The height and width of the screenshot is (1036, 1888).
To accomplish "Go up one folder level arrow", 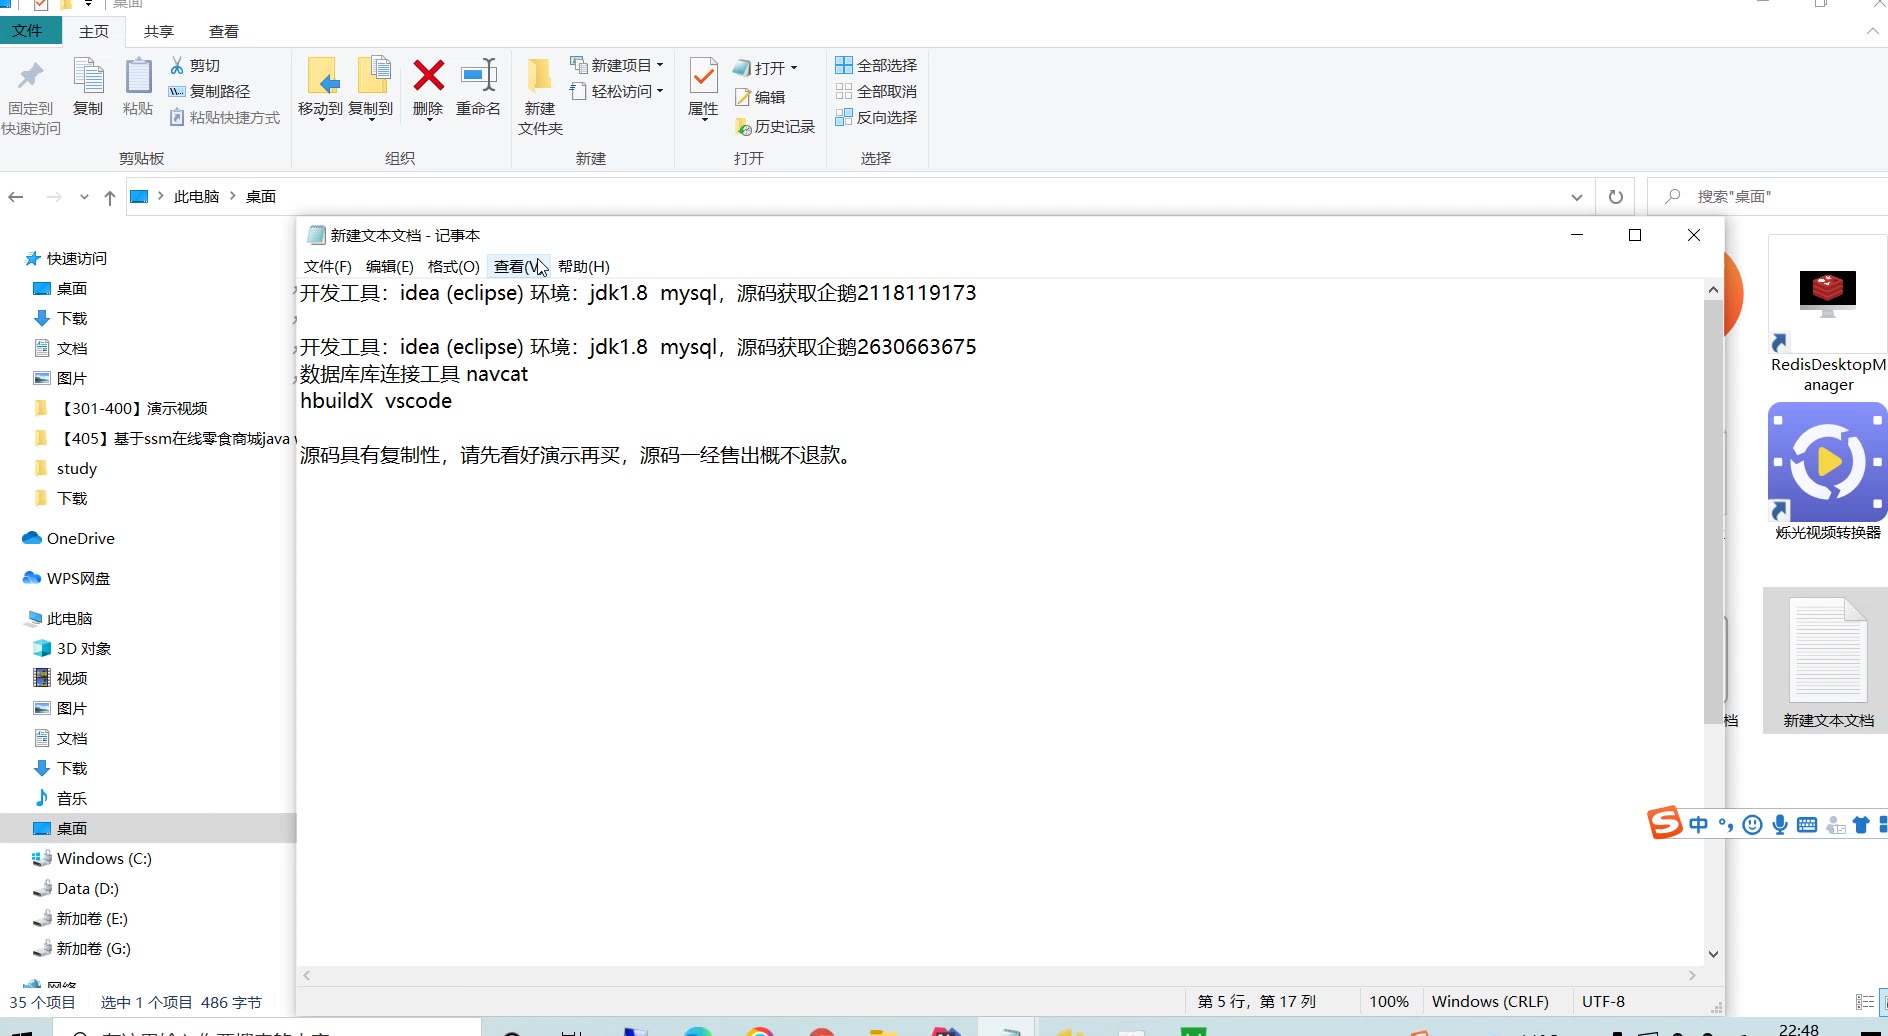I will click(110, 197).
